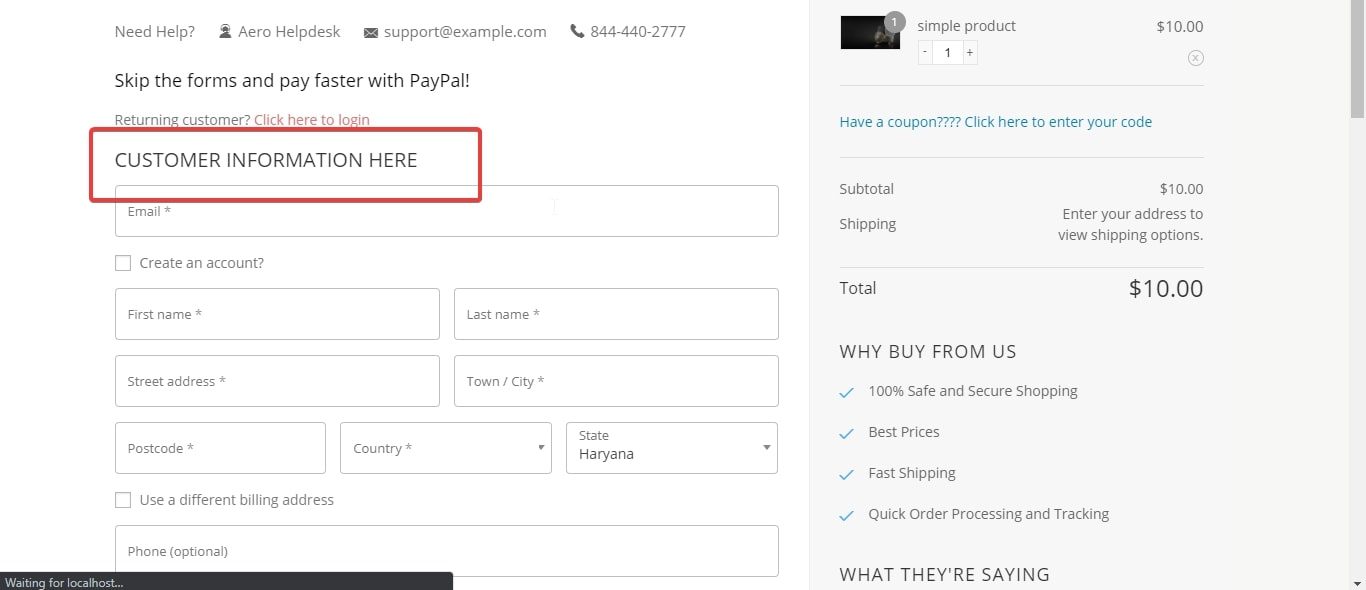Tick the Create an account checkbox

pos(123,263)
